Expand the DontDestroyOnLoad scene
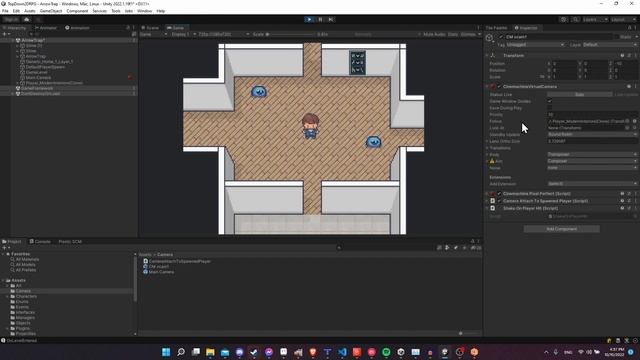Screen dimensions: 640x360 [x=12, y=93]
